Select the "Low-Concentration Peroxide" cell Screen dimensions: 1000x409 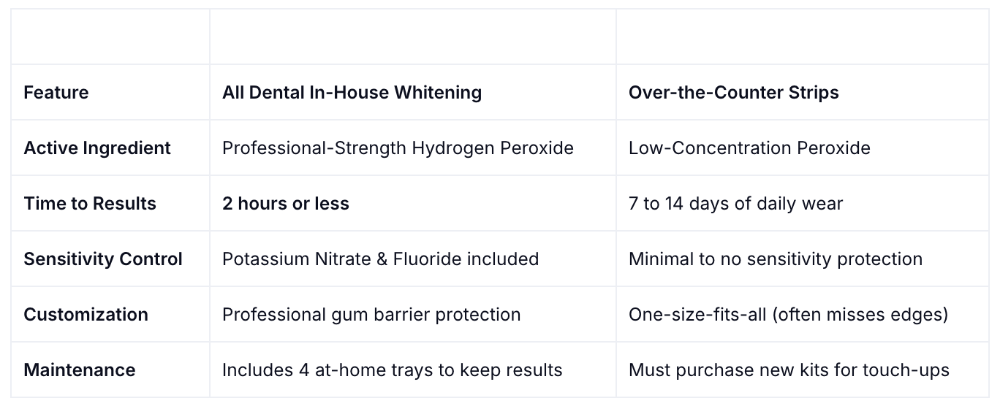pyautogui.click(x=749, y=148)
